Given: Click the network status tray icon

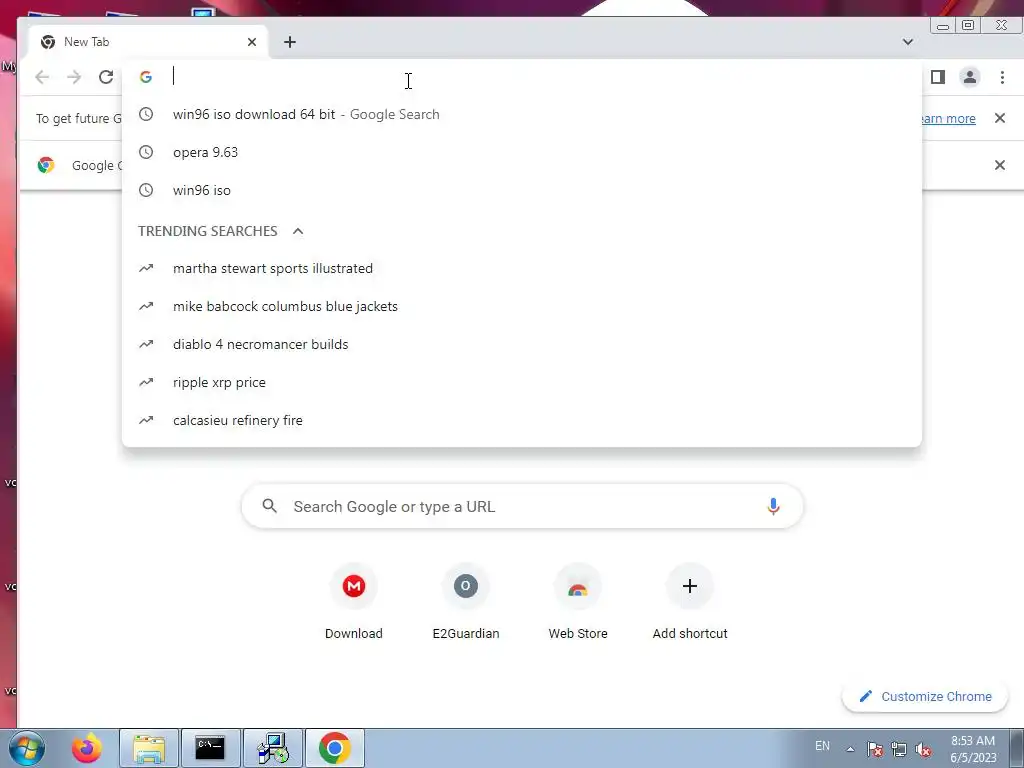Looking at the screenshot, I should (899, 749).
